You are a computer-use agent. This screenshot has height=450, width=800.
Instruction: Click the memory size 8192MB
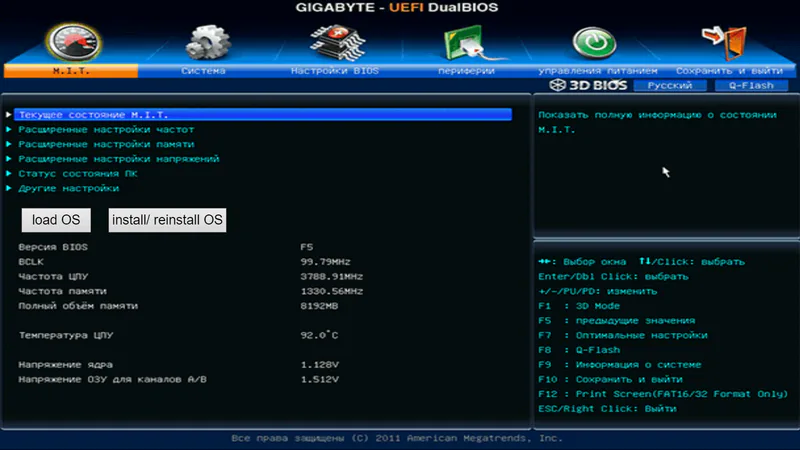[319, 306]
